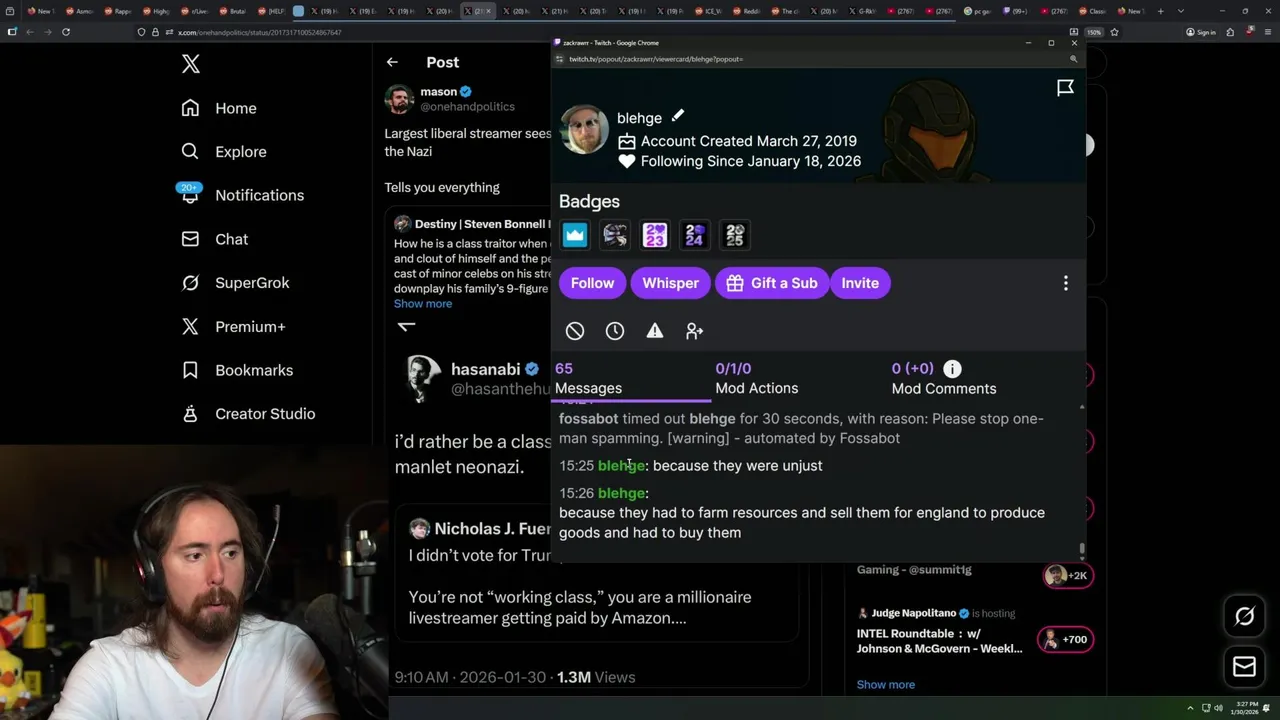Show hidden icons in the system tray
1280x720 pixels.
pos(1190,708)
